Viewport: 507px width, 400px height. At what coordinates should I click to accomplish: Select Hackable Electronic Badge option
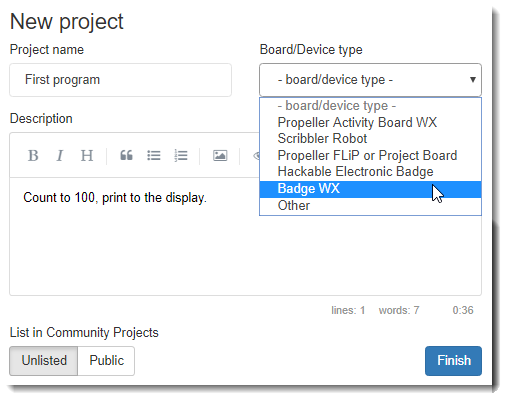370,172
